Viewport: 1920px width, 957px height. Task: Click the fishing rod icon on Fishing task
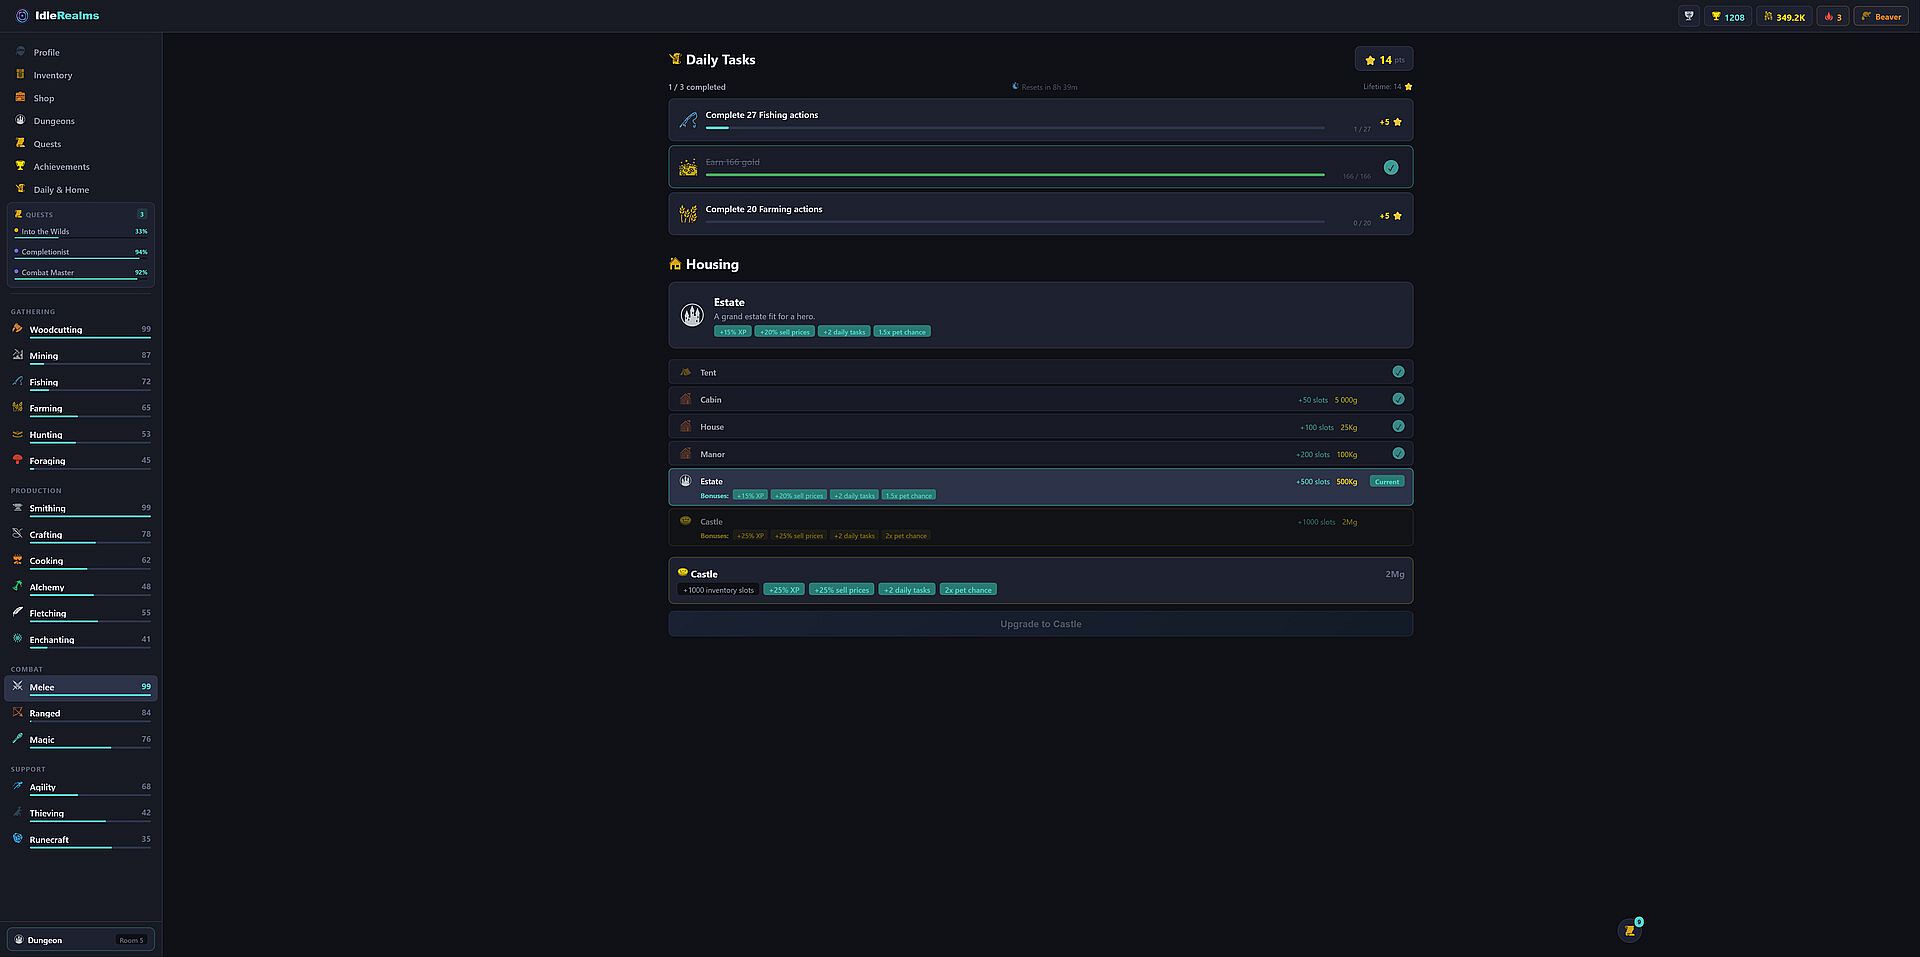(688, 120)
